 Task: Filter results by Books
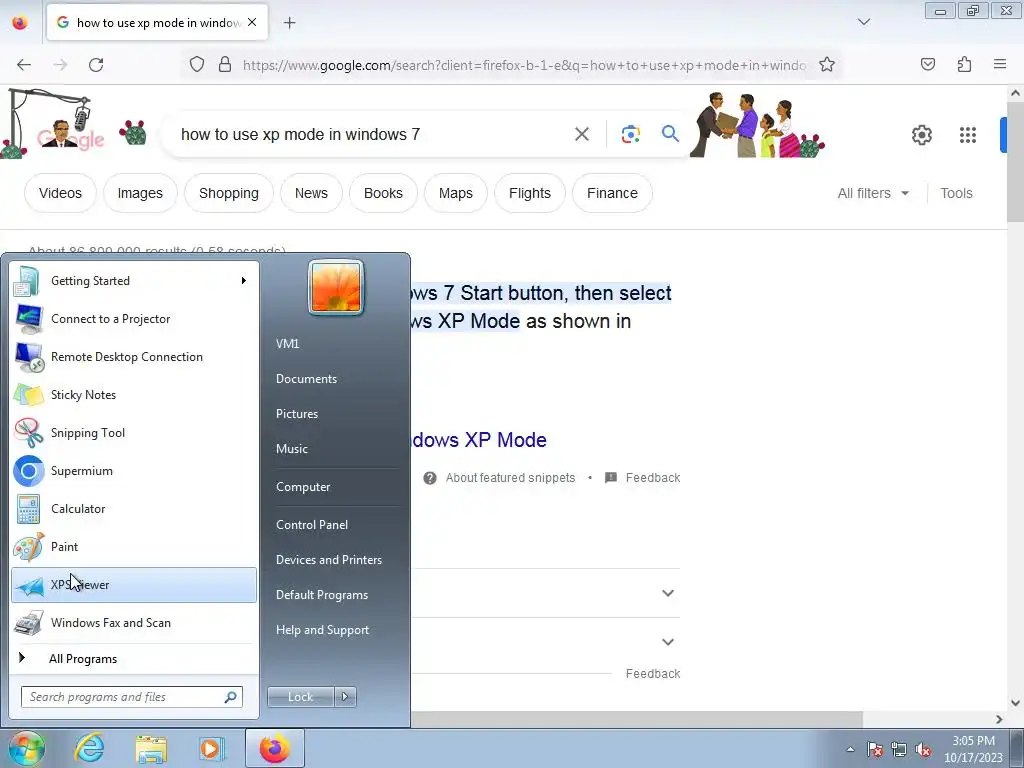(383, 193)
